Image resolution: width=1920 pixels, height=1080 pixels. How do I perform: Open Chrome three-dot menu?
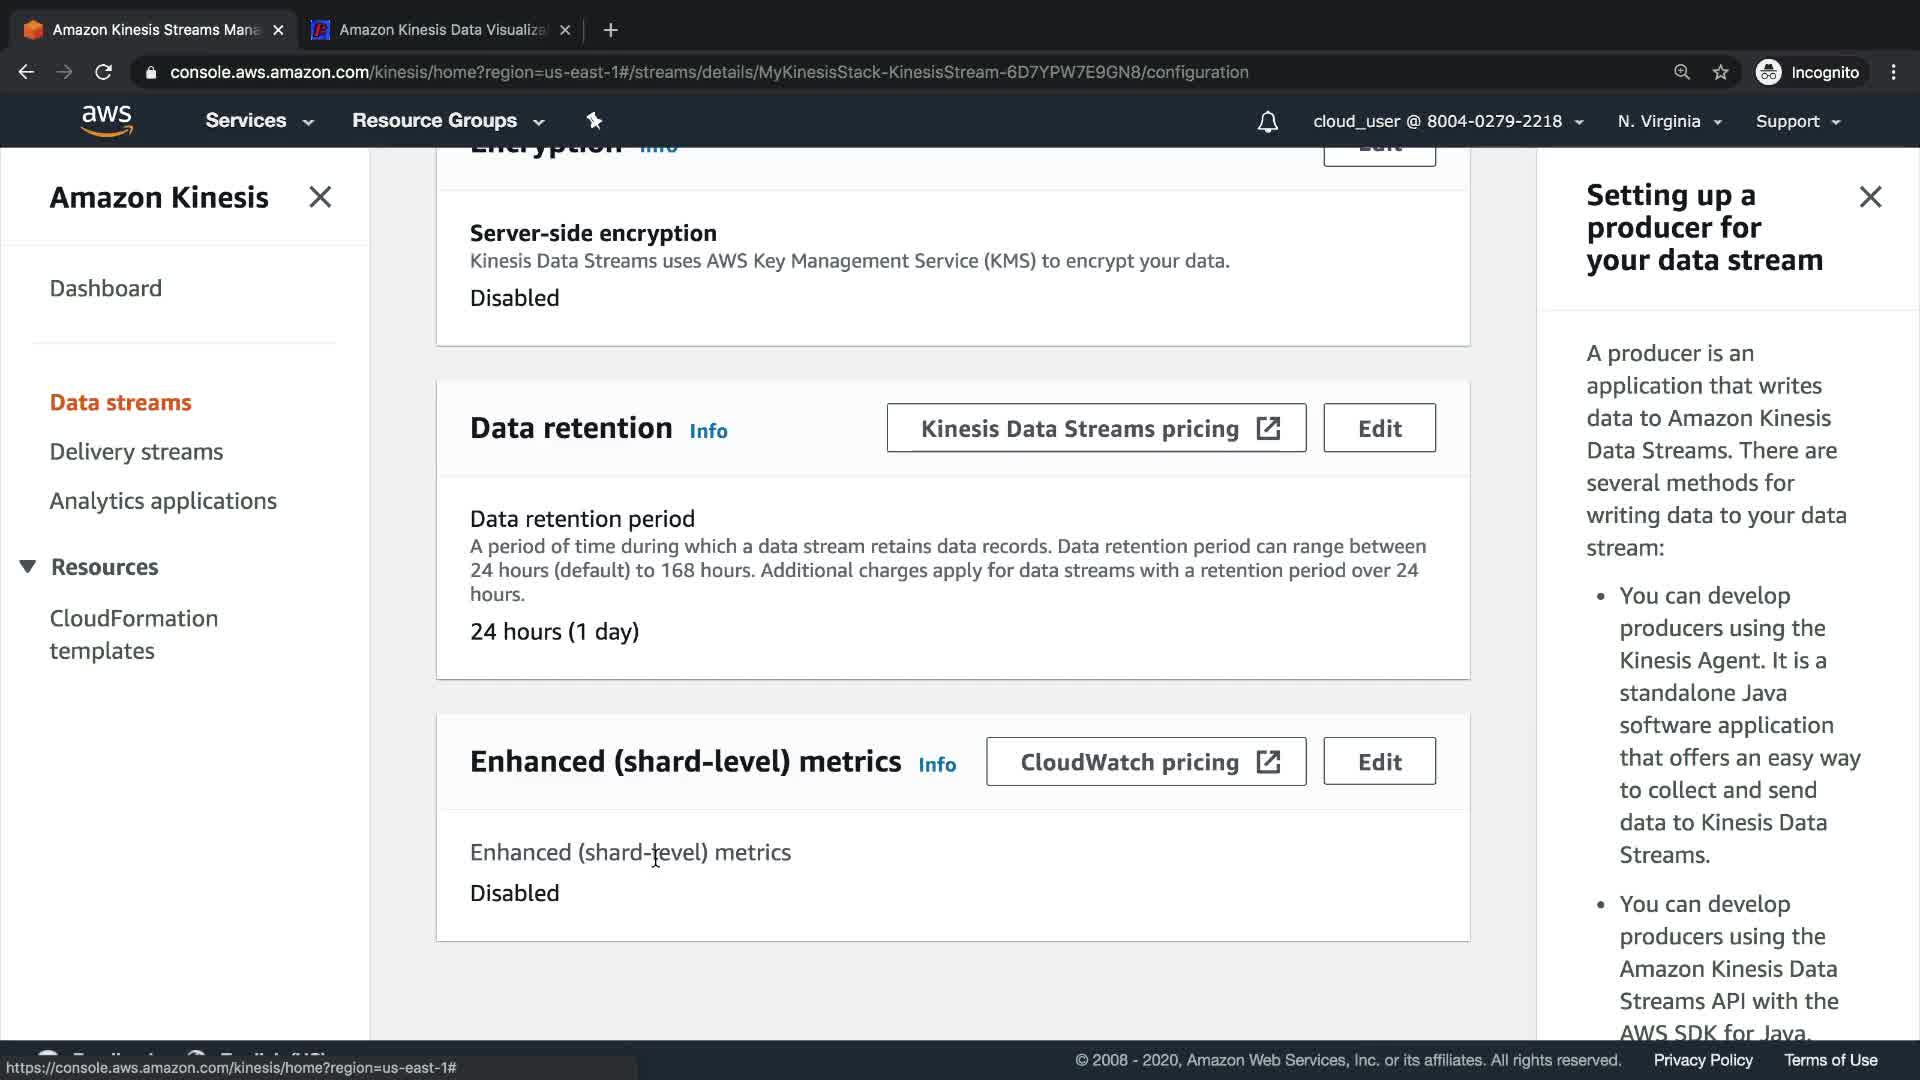(x=1893, y=72)
